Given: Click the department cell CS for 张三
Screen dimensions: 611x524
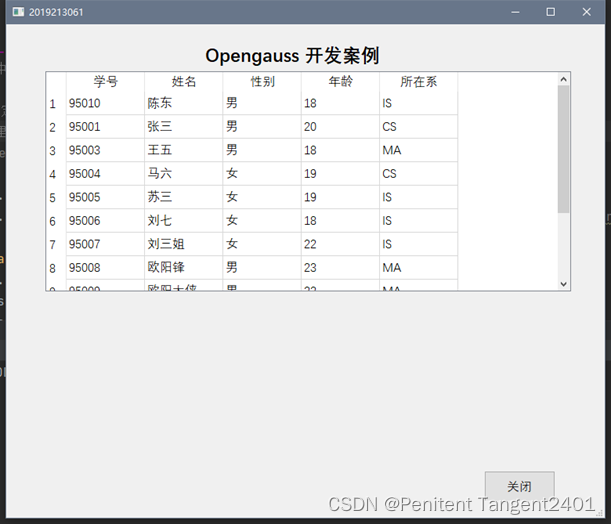Looking at the screenshot, I should coord(419,127).
